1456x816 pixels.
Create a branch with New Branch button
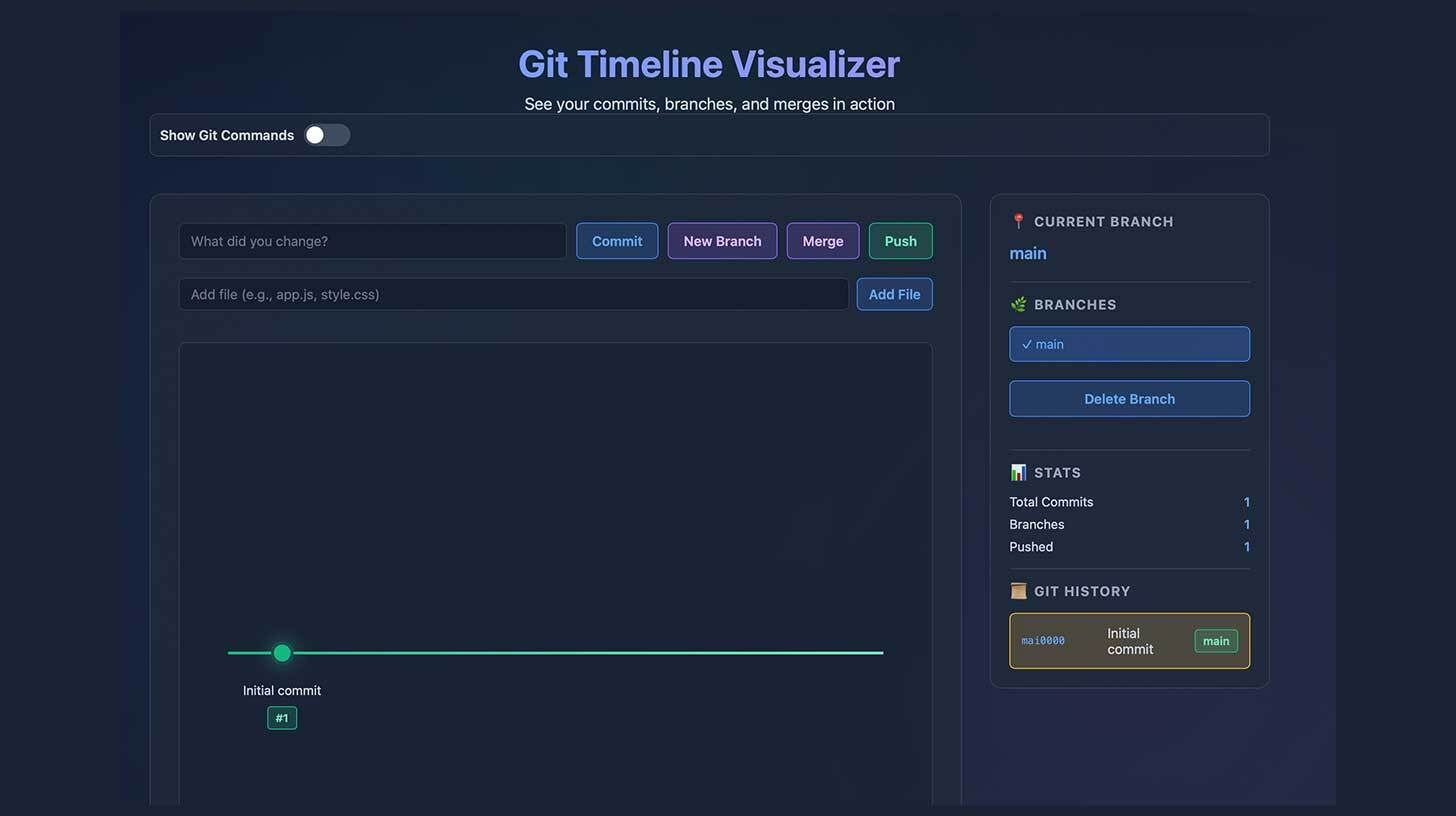[x=722, y=241]
